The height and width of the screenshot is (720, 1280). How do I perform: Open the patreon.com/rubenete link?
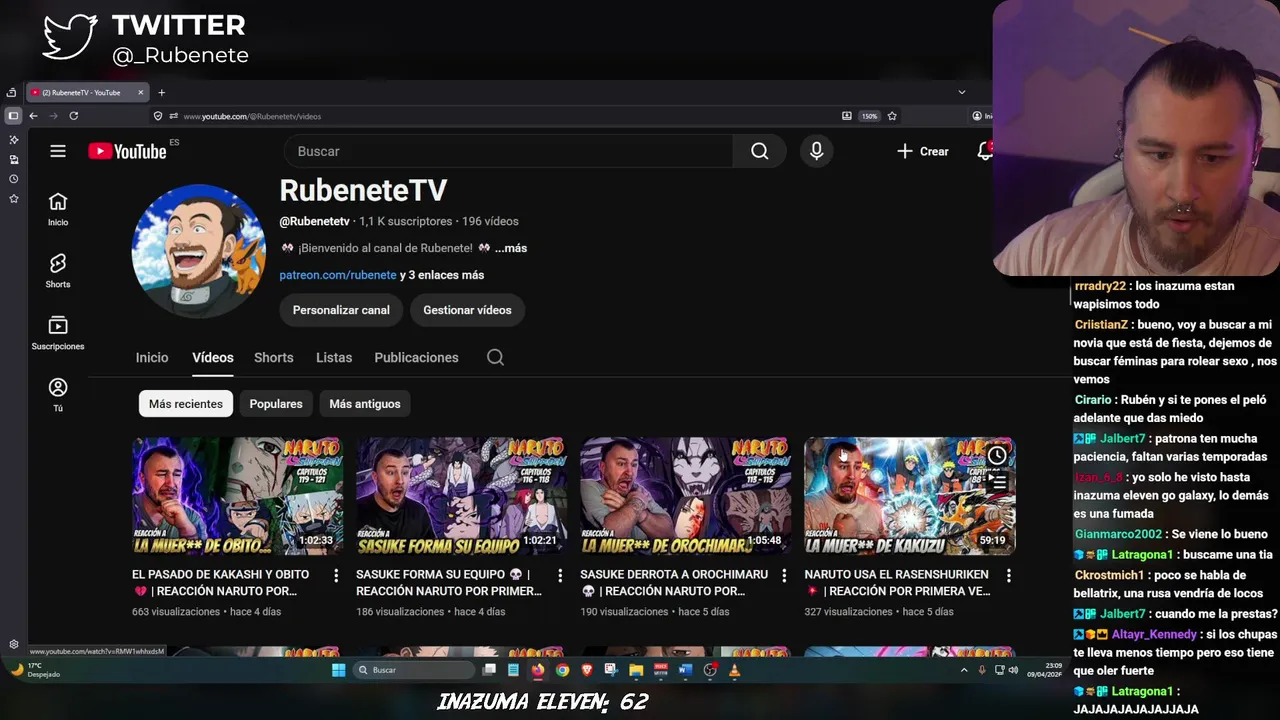click(x=338, y=275)
